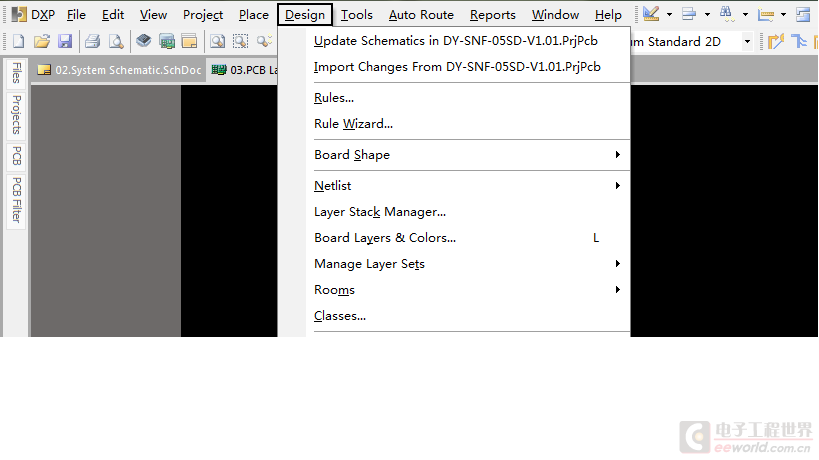Open the Projects side panel tab
This screenshot has height=460, width=819.
tap(16, 115)
